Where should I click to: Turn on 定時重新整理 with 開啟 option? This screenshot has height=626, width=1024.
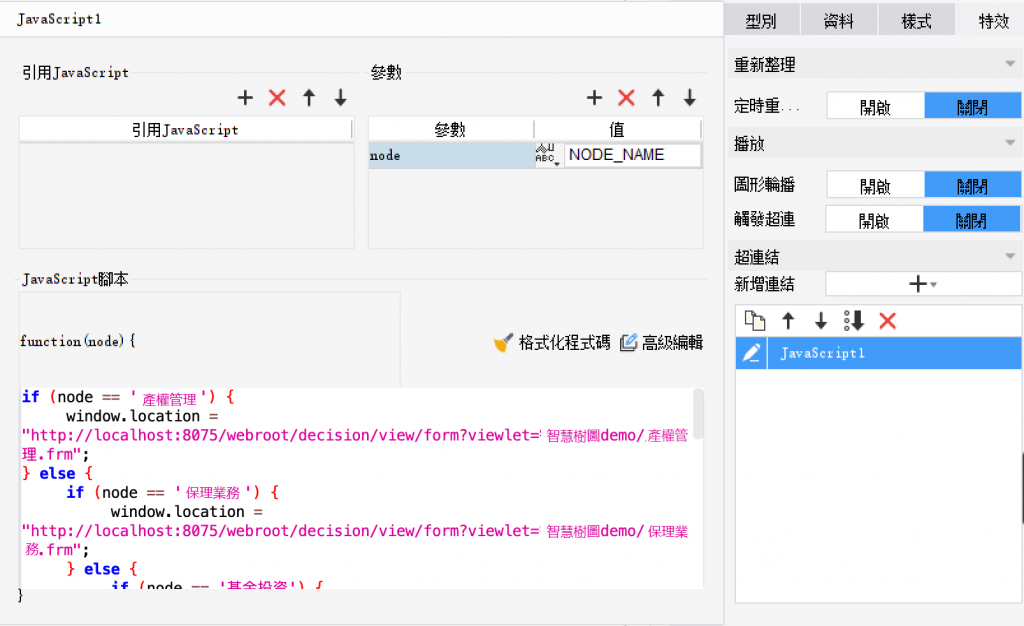[875, 106]
